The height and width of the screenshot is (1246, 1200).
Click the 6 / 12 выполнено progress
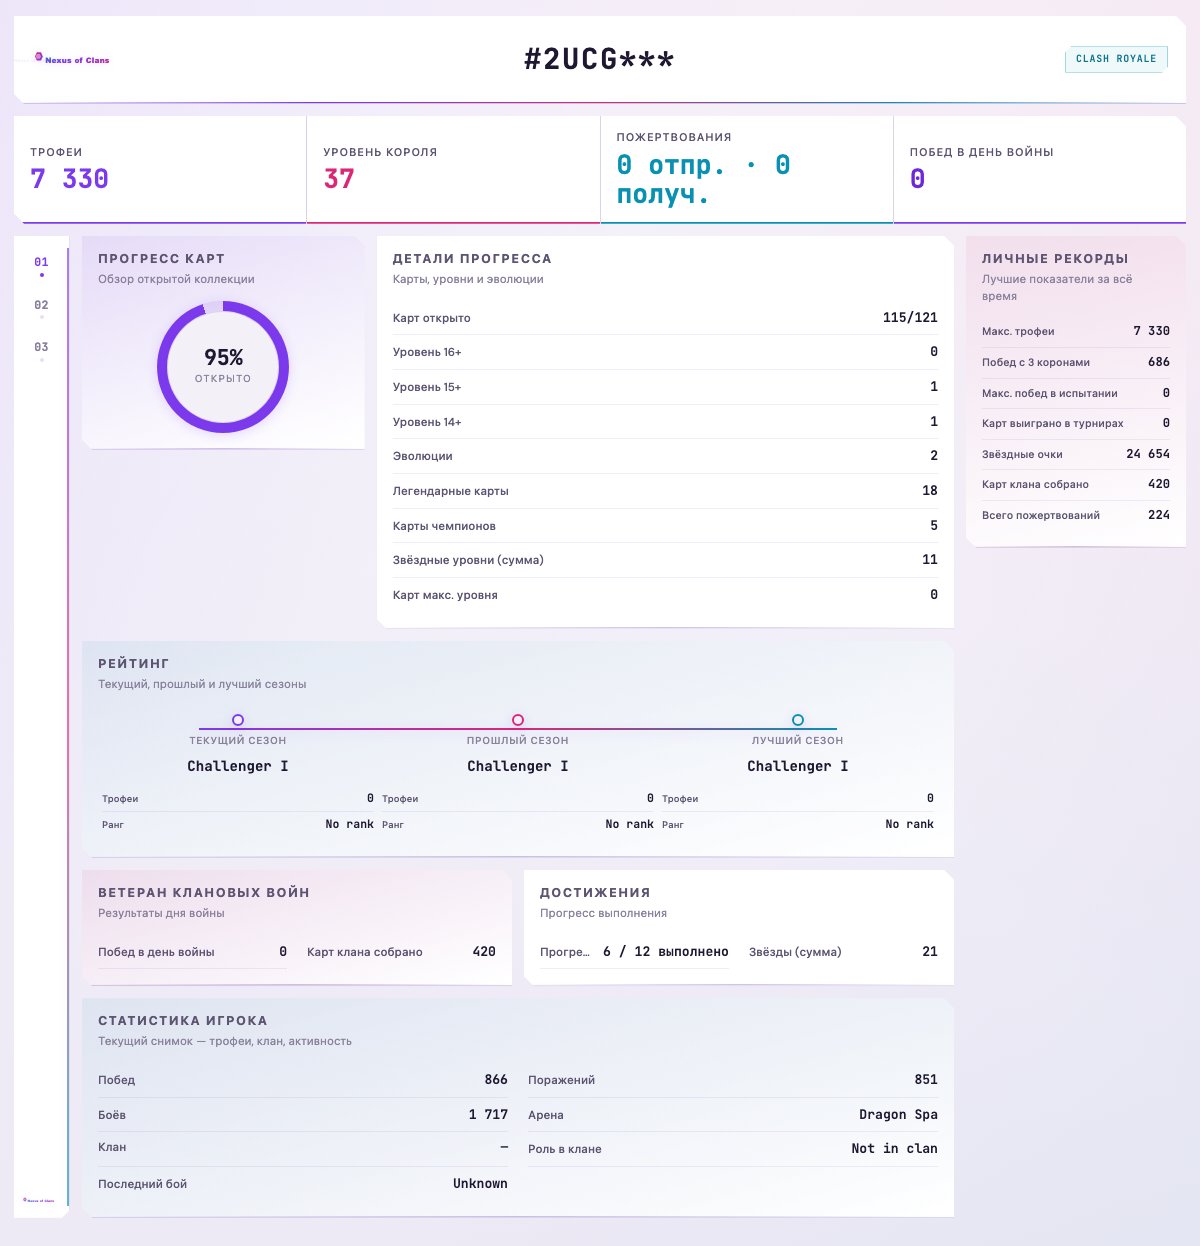click(x=666, y=952)
